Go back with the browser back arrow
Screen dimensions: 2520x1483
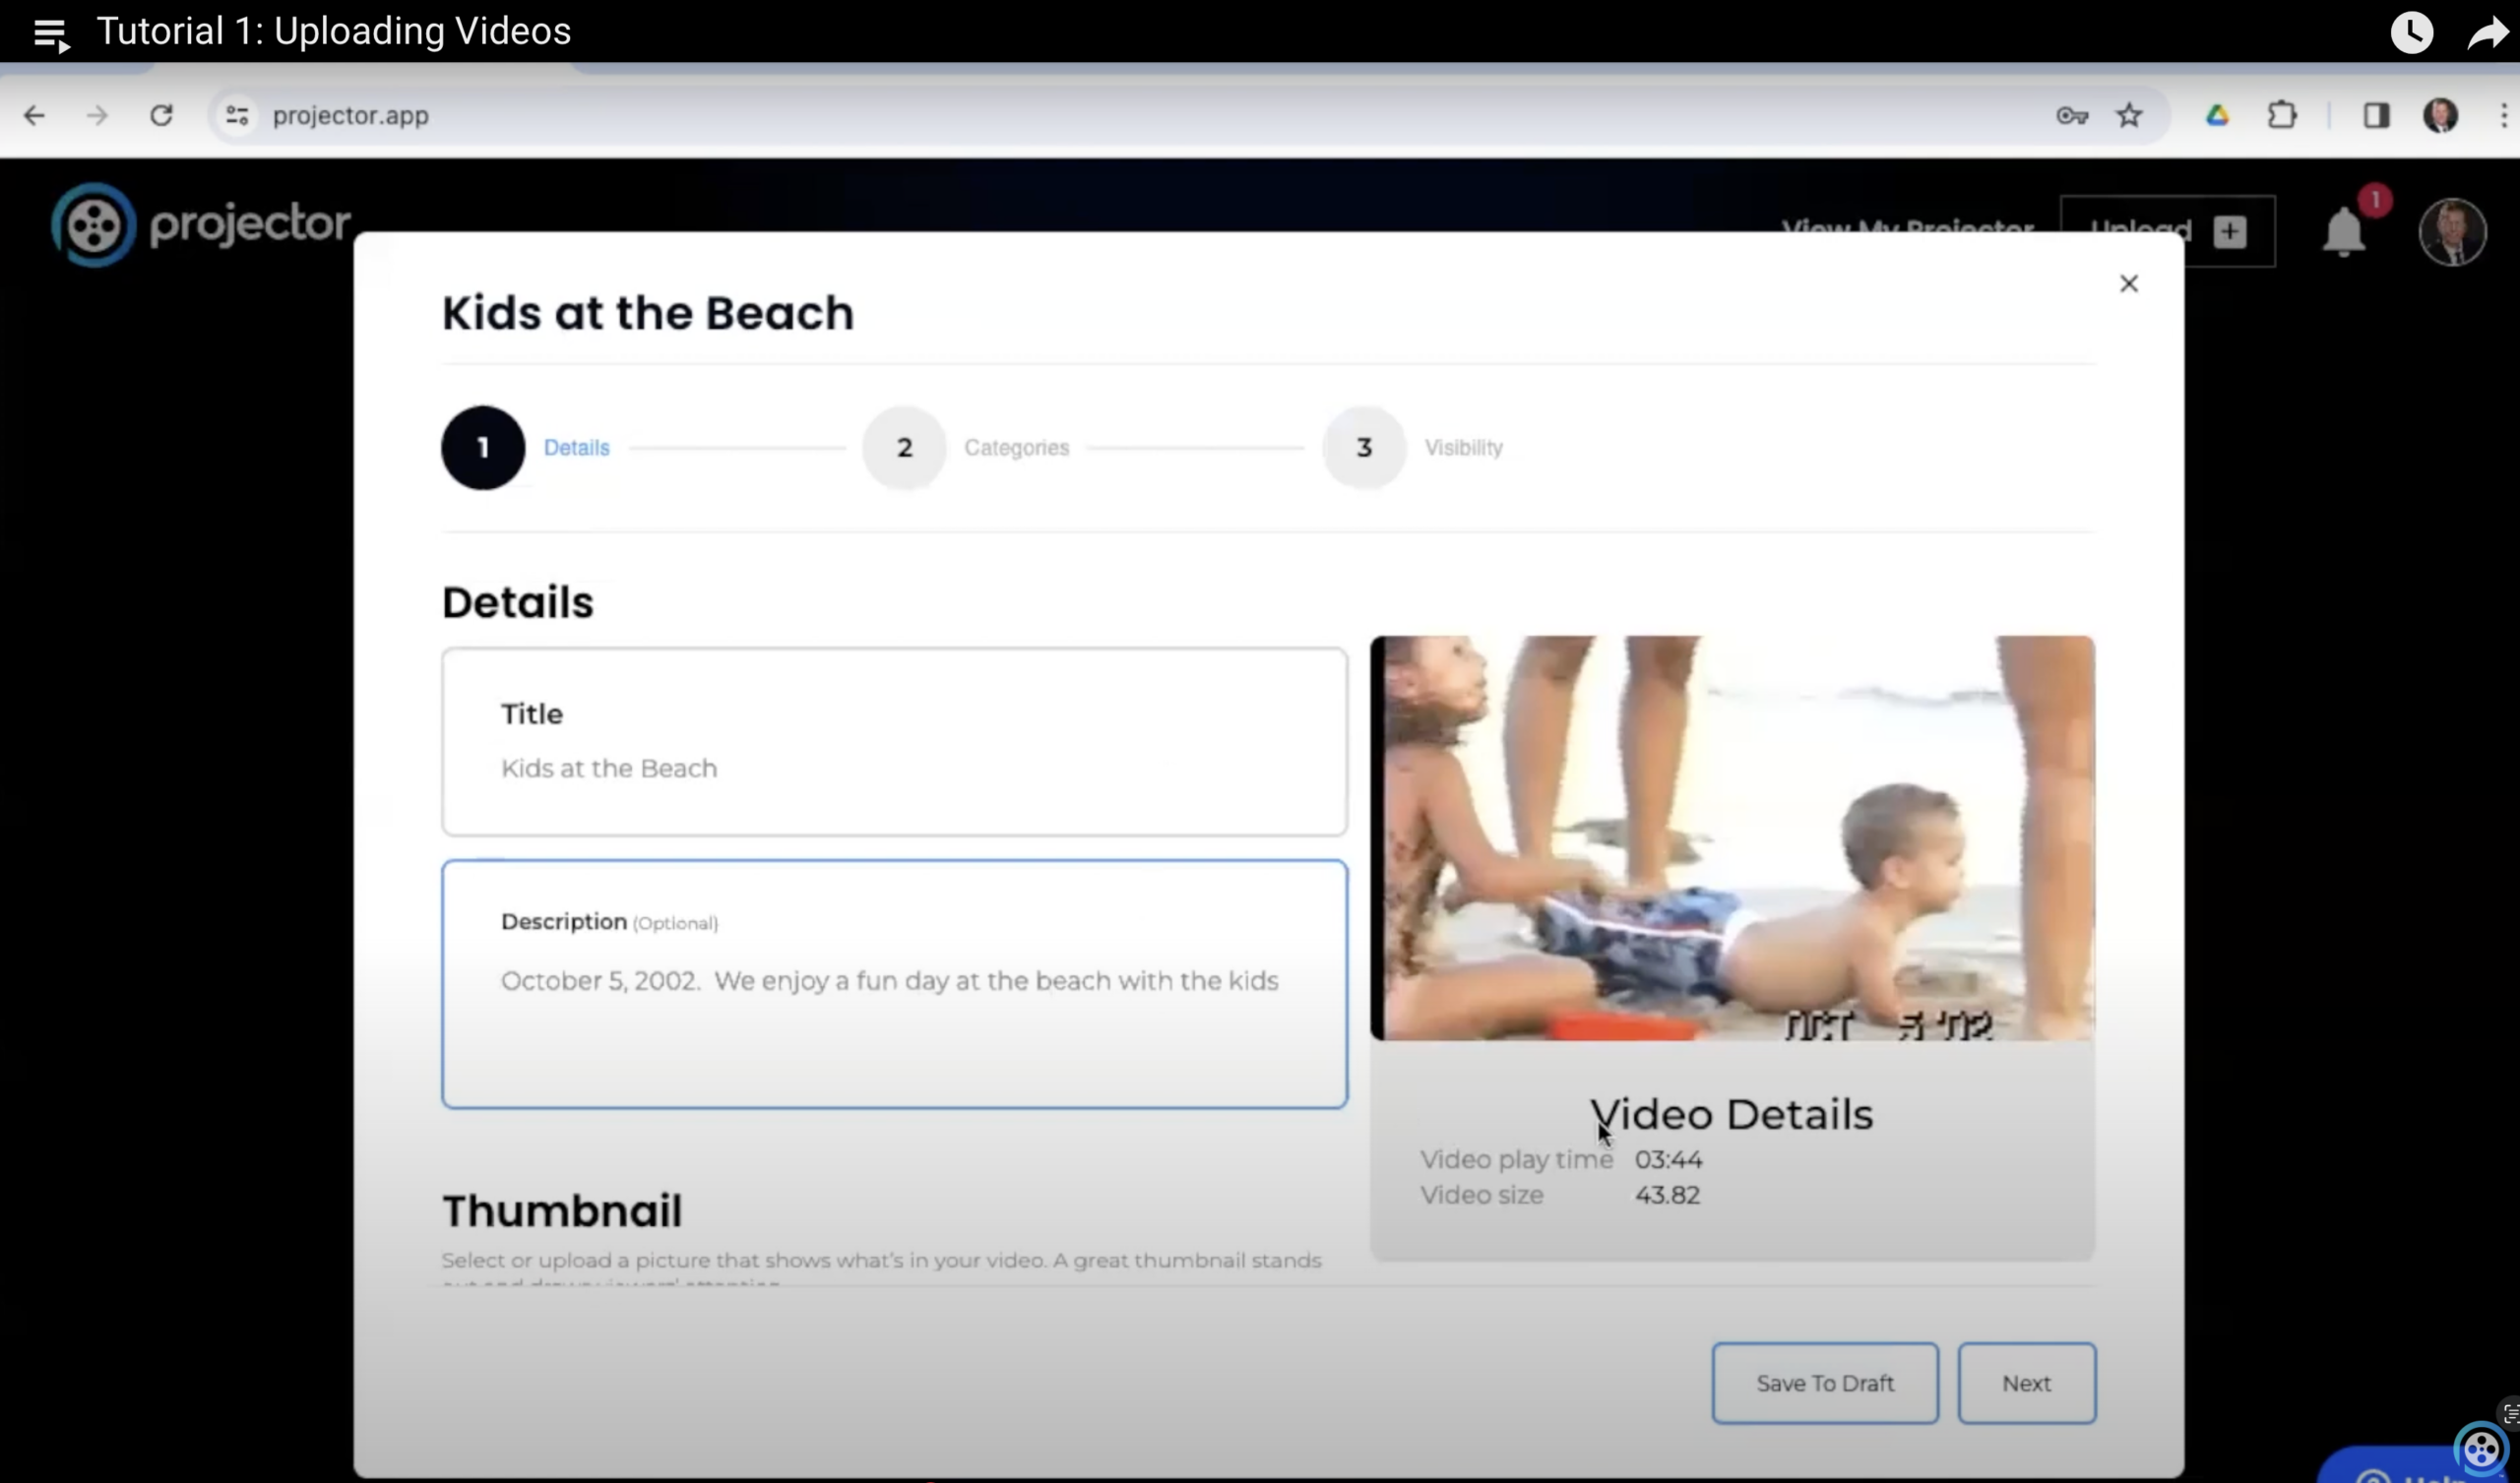click(x=34, y=116)
